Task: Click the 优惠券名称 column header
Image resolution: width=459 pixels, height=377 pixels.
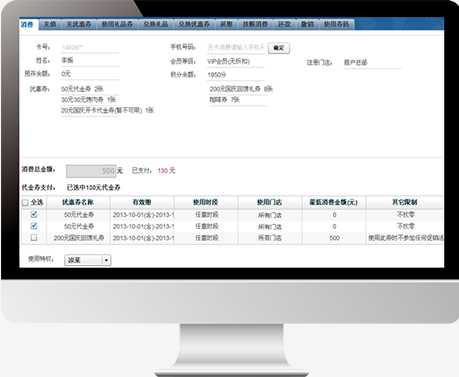Action: pos(78,202)
